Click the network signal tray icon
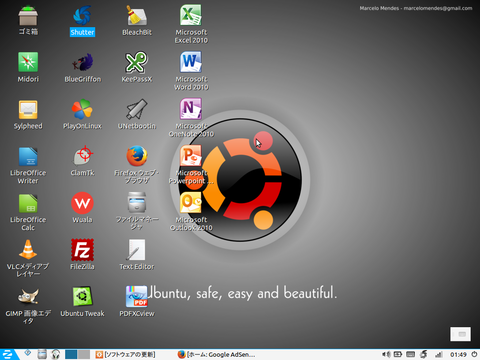Image resolution: width=480 pixels, height=360 pixels. [439, 355]
